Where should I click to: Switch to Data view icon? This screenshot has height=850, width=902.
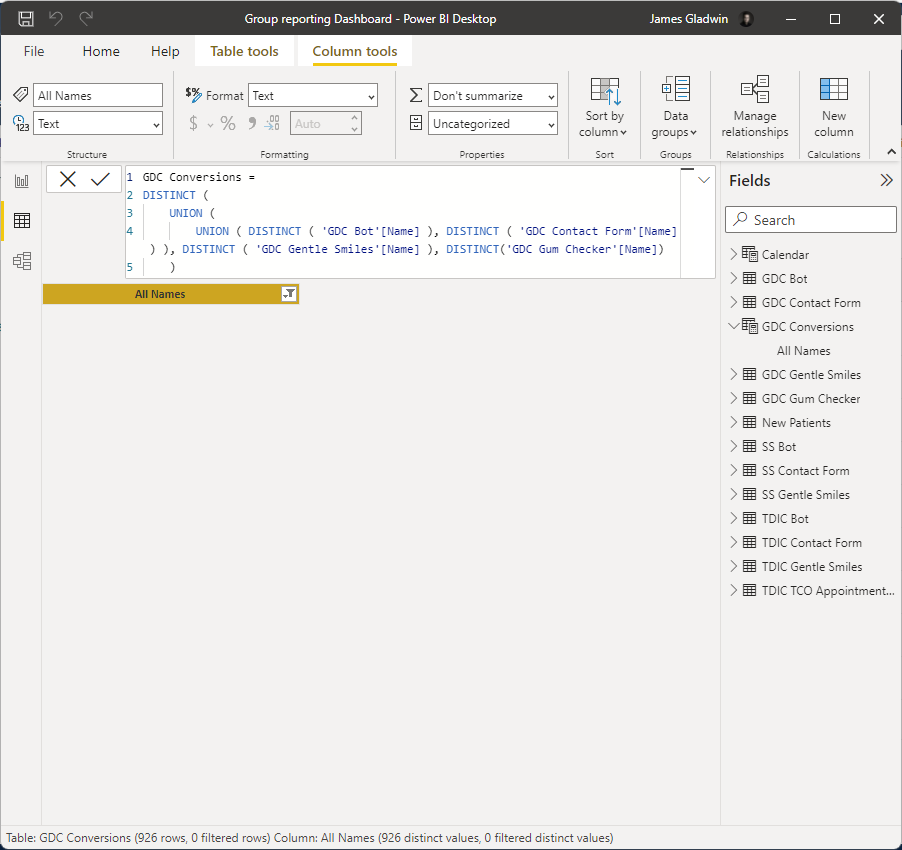(x=22, y=221)
